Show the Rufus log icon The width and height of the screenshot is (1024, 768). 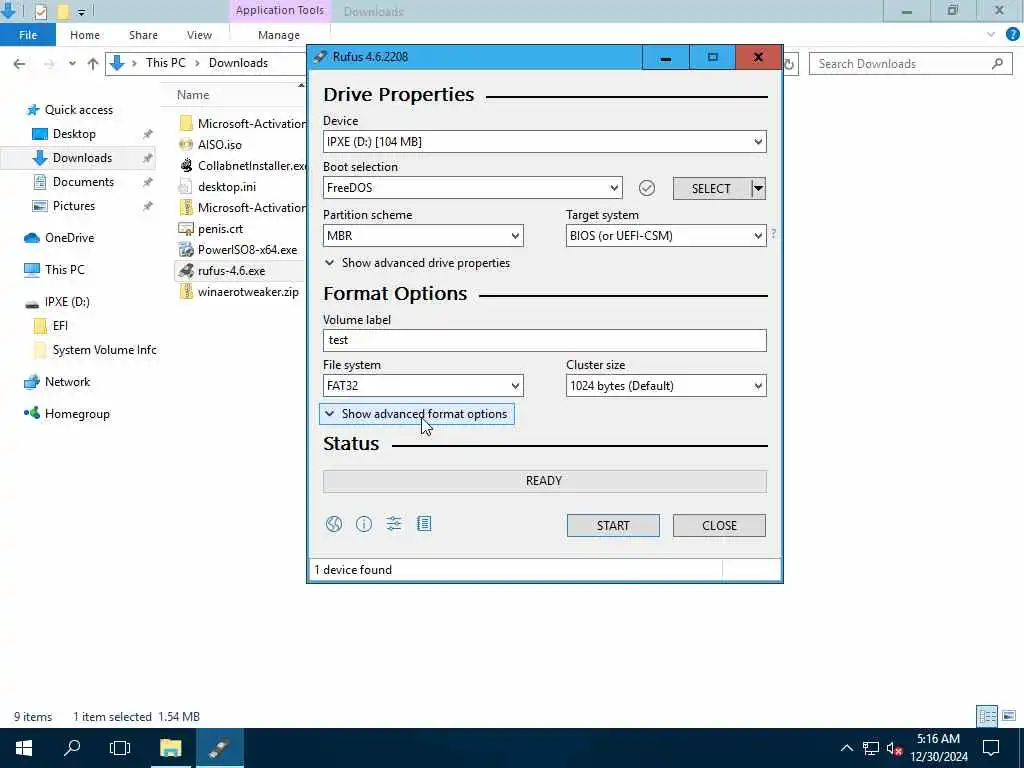424,524
